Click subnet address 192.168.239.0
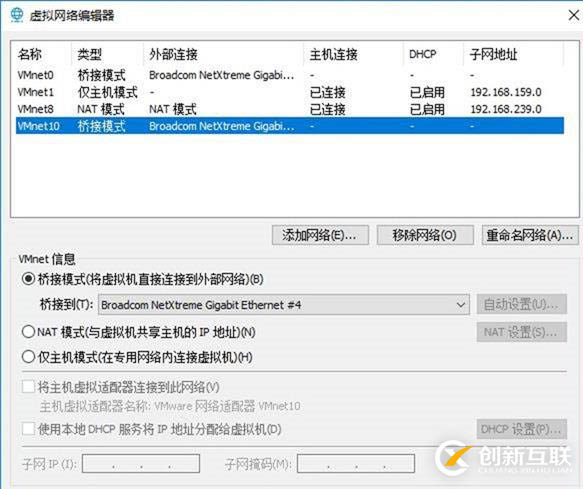The height and width of the screenshot is (489, 583). 506,109
